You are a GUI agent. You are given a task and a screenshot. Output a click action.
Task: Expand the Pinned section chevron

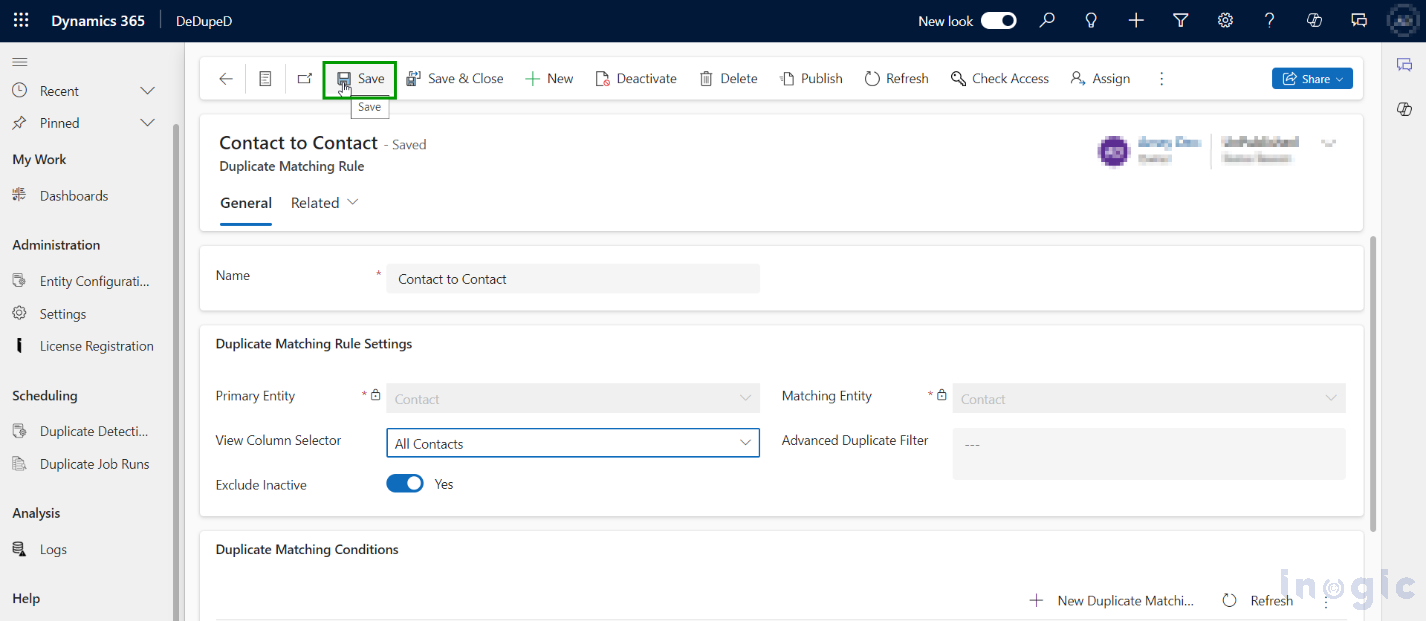148,123
